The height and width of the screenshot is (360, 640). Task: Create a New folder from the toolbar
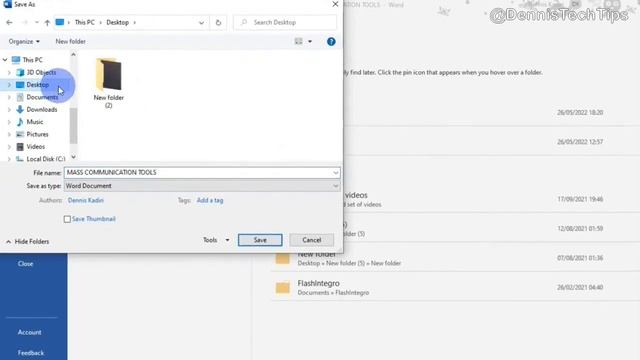click(x=71, y=42)
